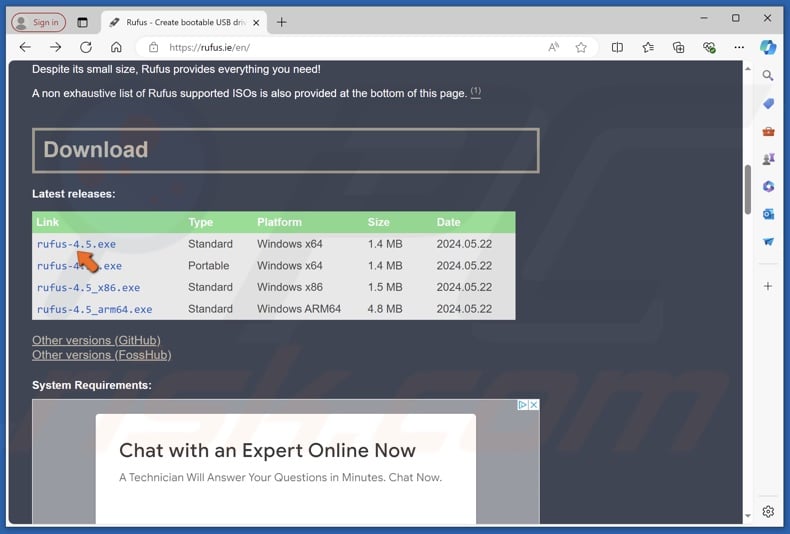Viewport: 790px width, 534px height.
Task: Follow footnote (1) link
Action: coord(476,92)
